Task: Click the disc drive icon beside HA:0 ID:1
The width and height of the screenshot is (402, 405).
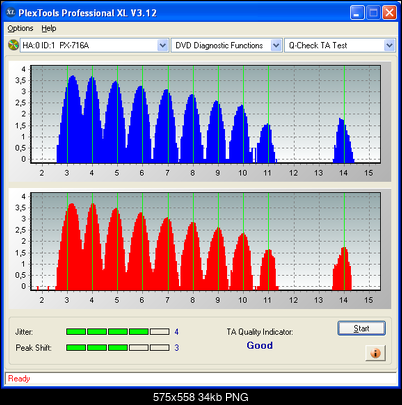Action: point(13,45)
